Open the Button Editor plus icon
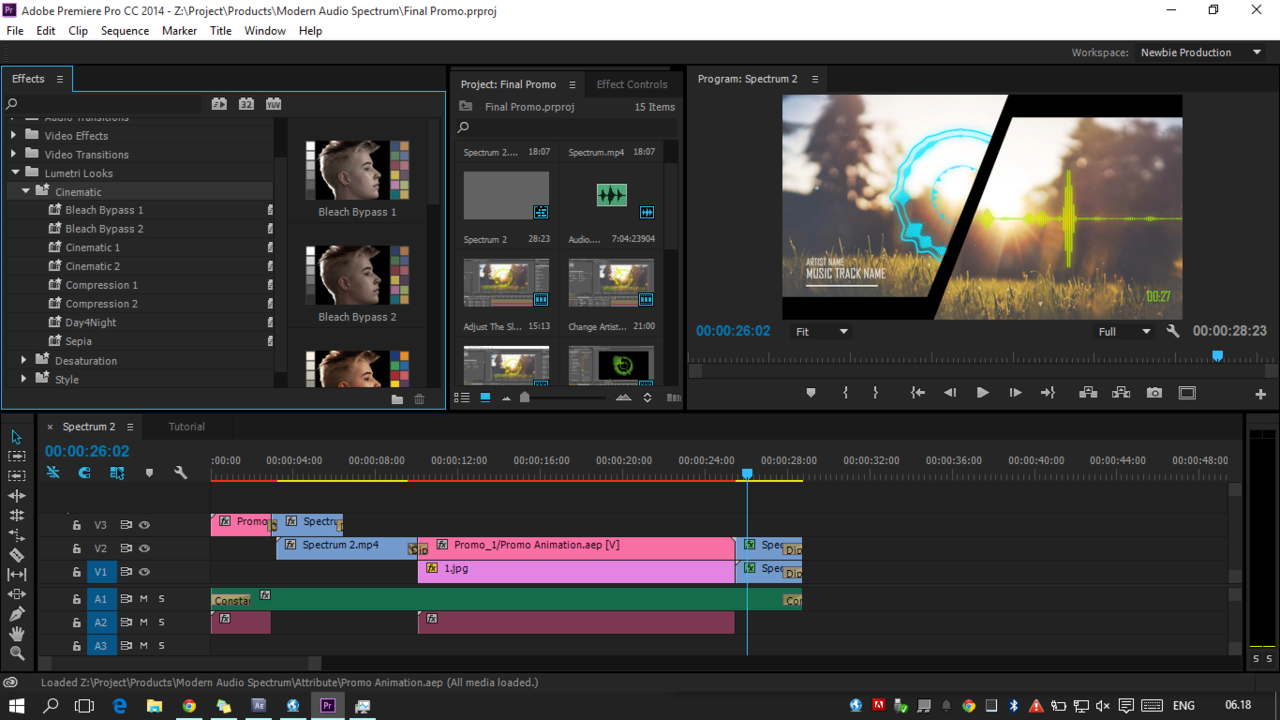Viewport: 1280px width, 720px height. (x=1260, y=394)
